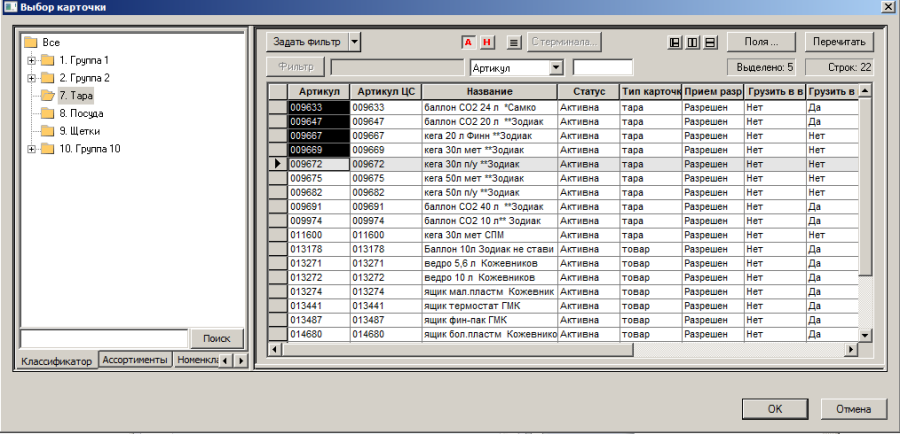Expand the '2. Группа 2' tree node
The width and height of the screenshot is (900, 434).
pos(31,78)
